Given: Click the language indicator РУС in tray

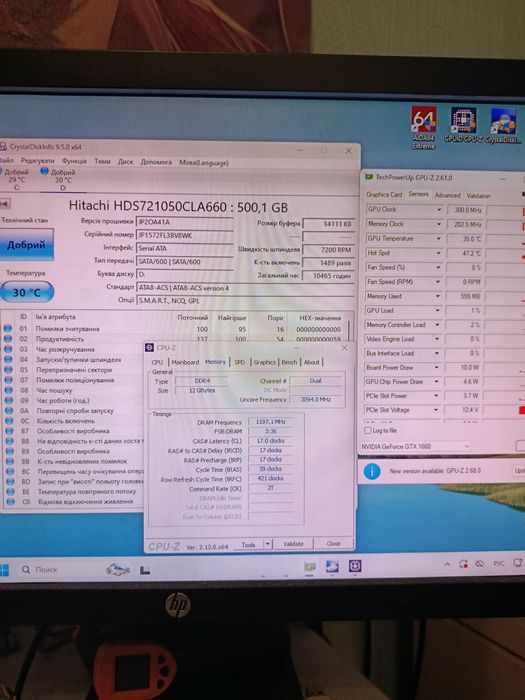Looking at the screenshot, I should 499,564.
